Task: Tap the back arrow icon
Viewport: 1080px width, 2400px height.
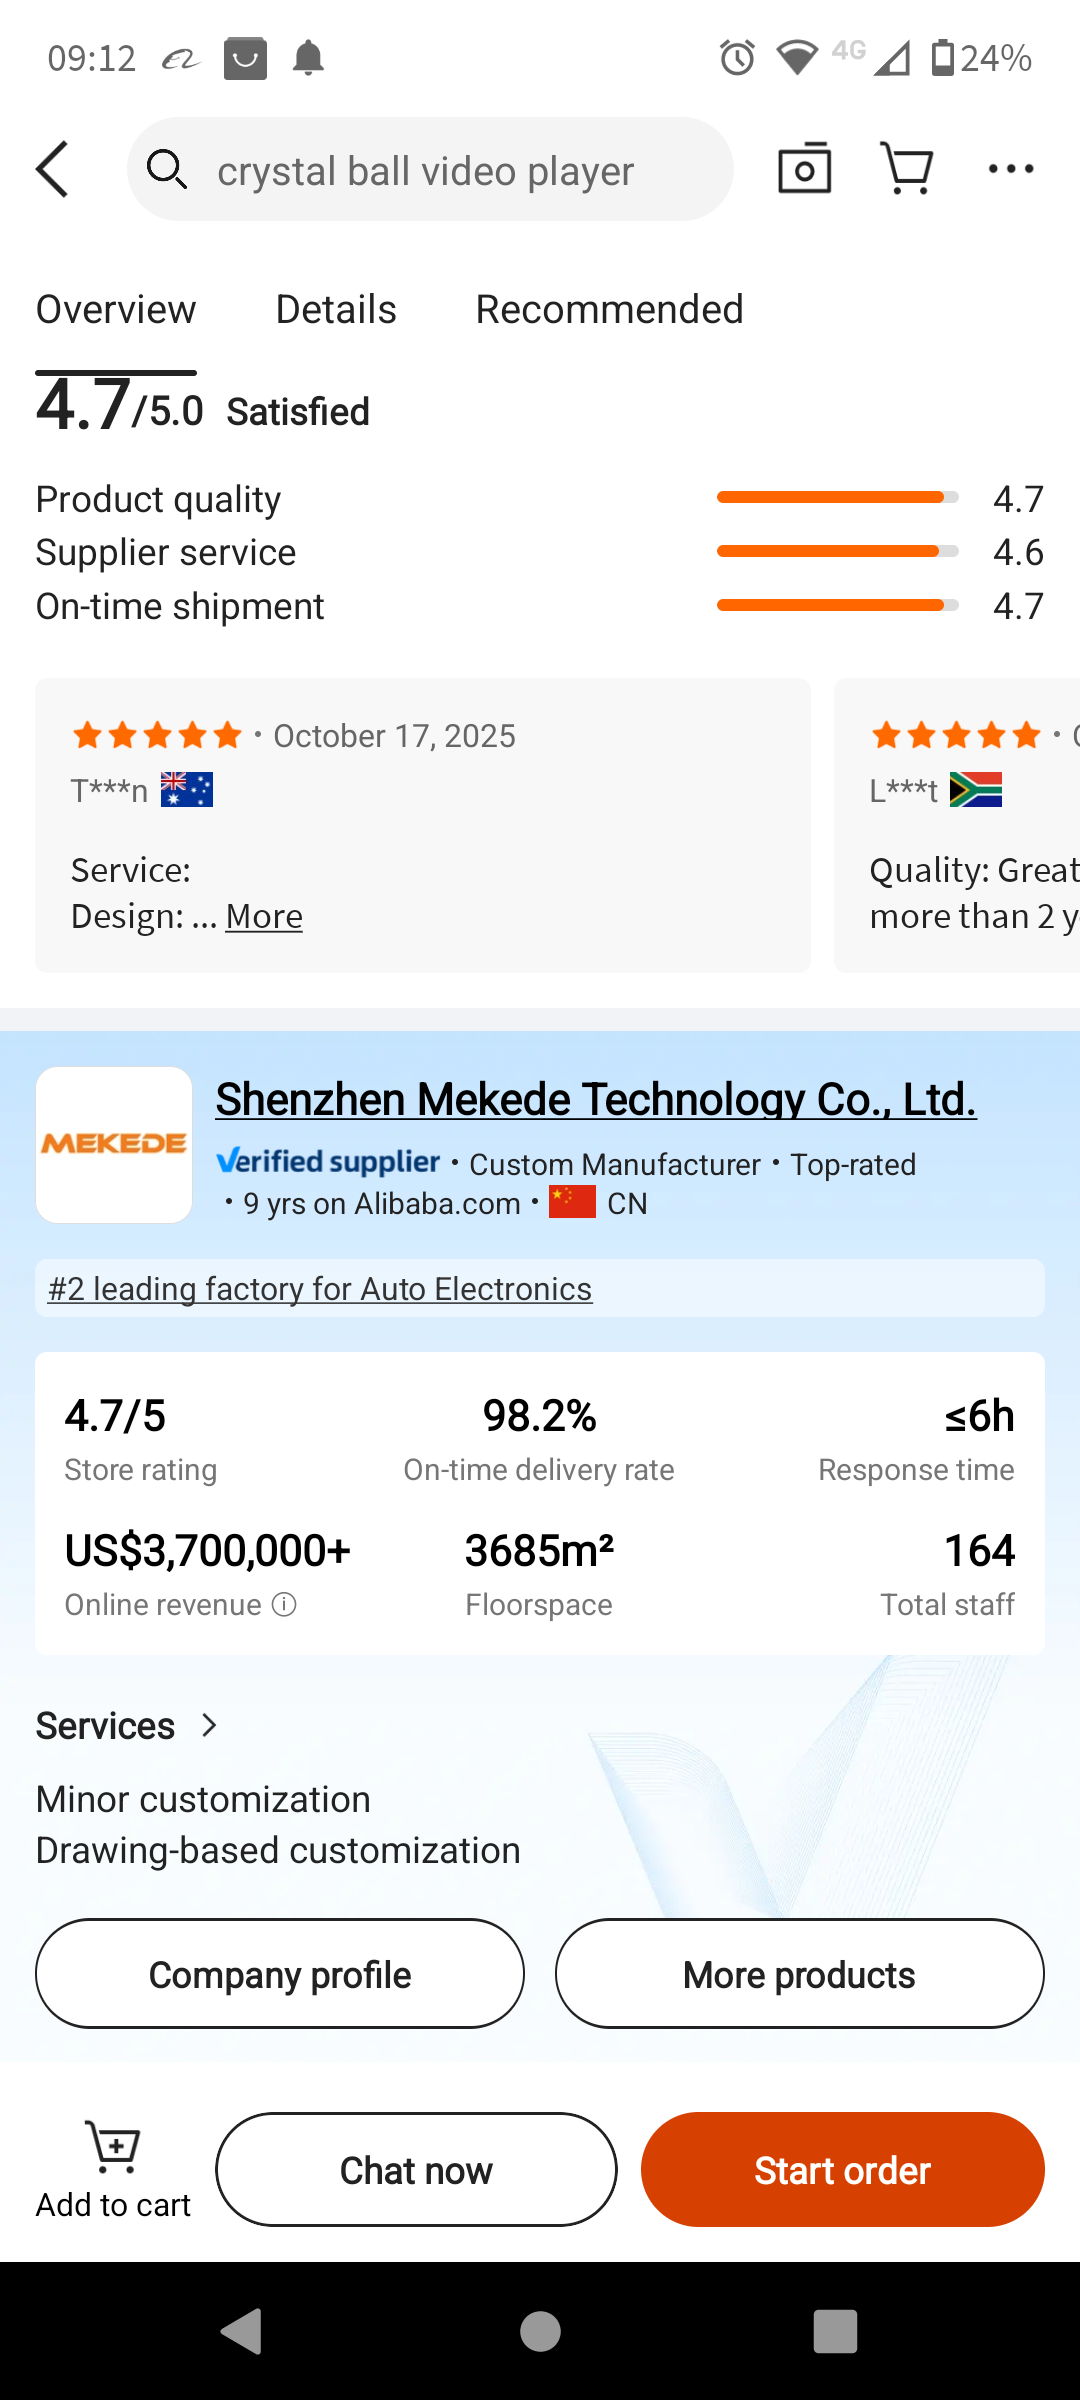Action: pyautogui.click(x=53, y=169)
